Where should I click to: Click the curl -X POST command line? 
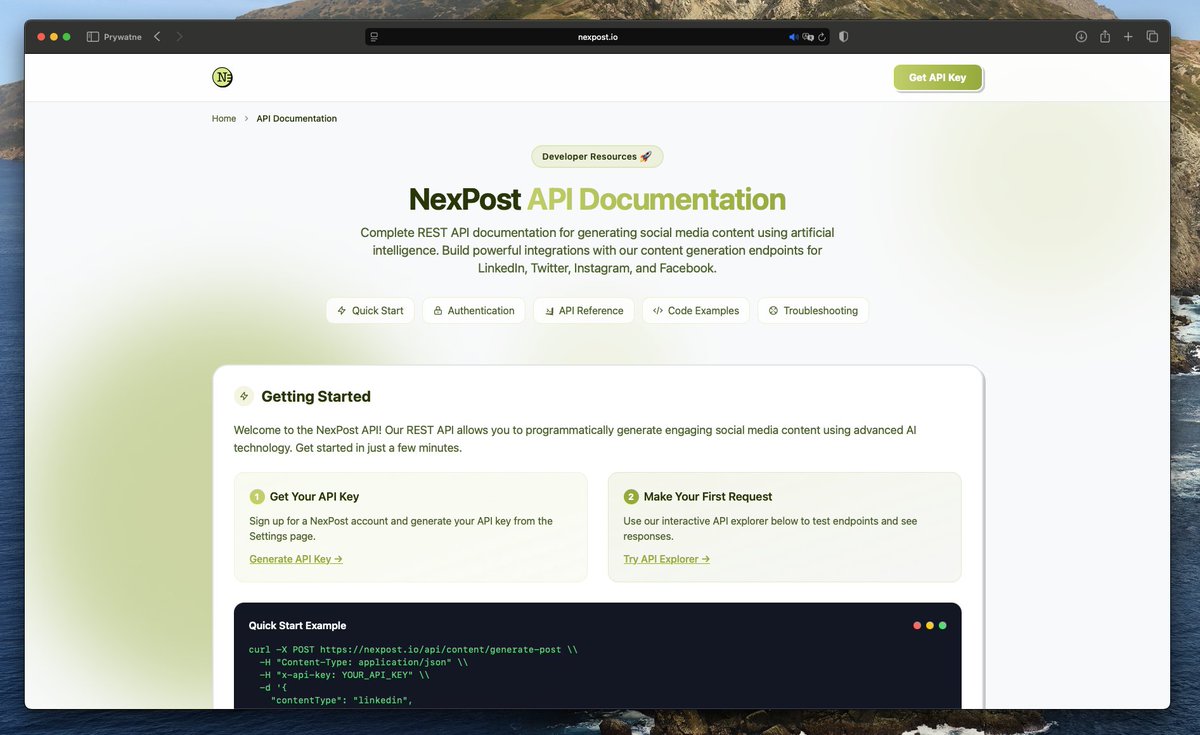coord(413,650)
